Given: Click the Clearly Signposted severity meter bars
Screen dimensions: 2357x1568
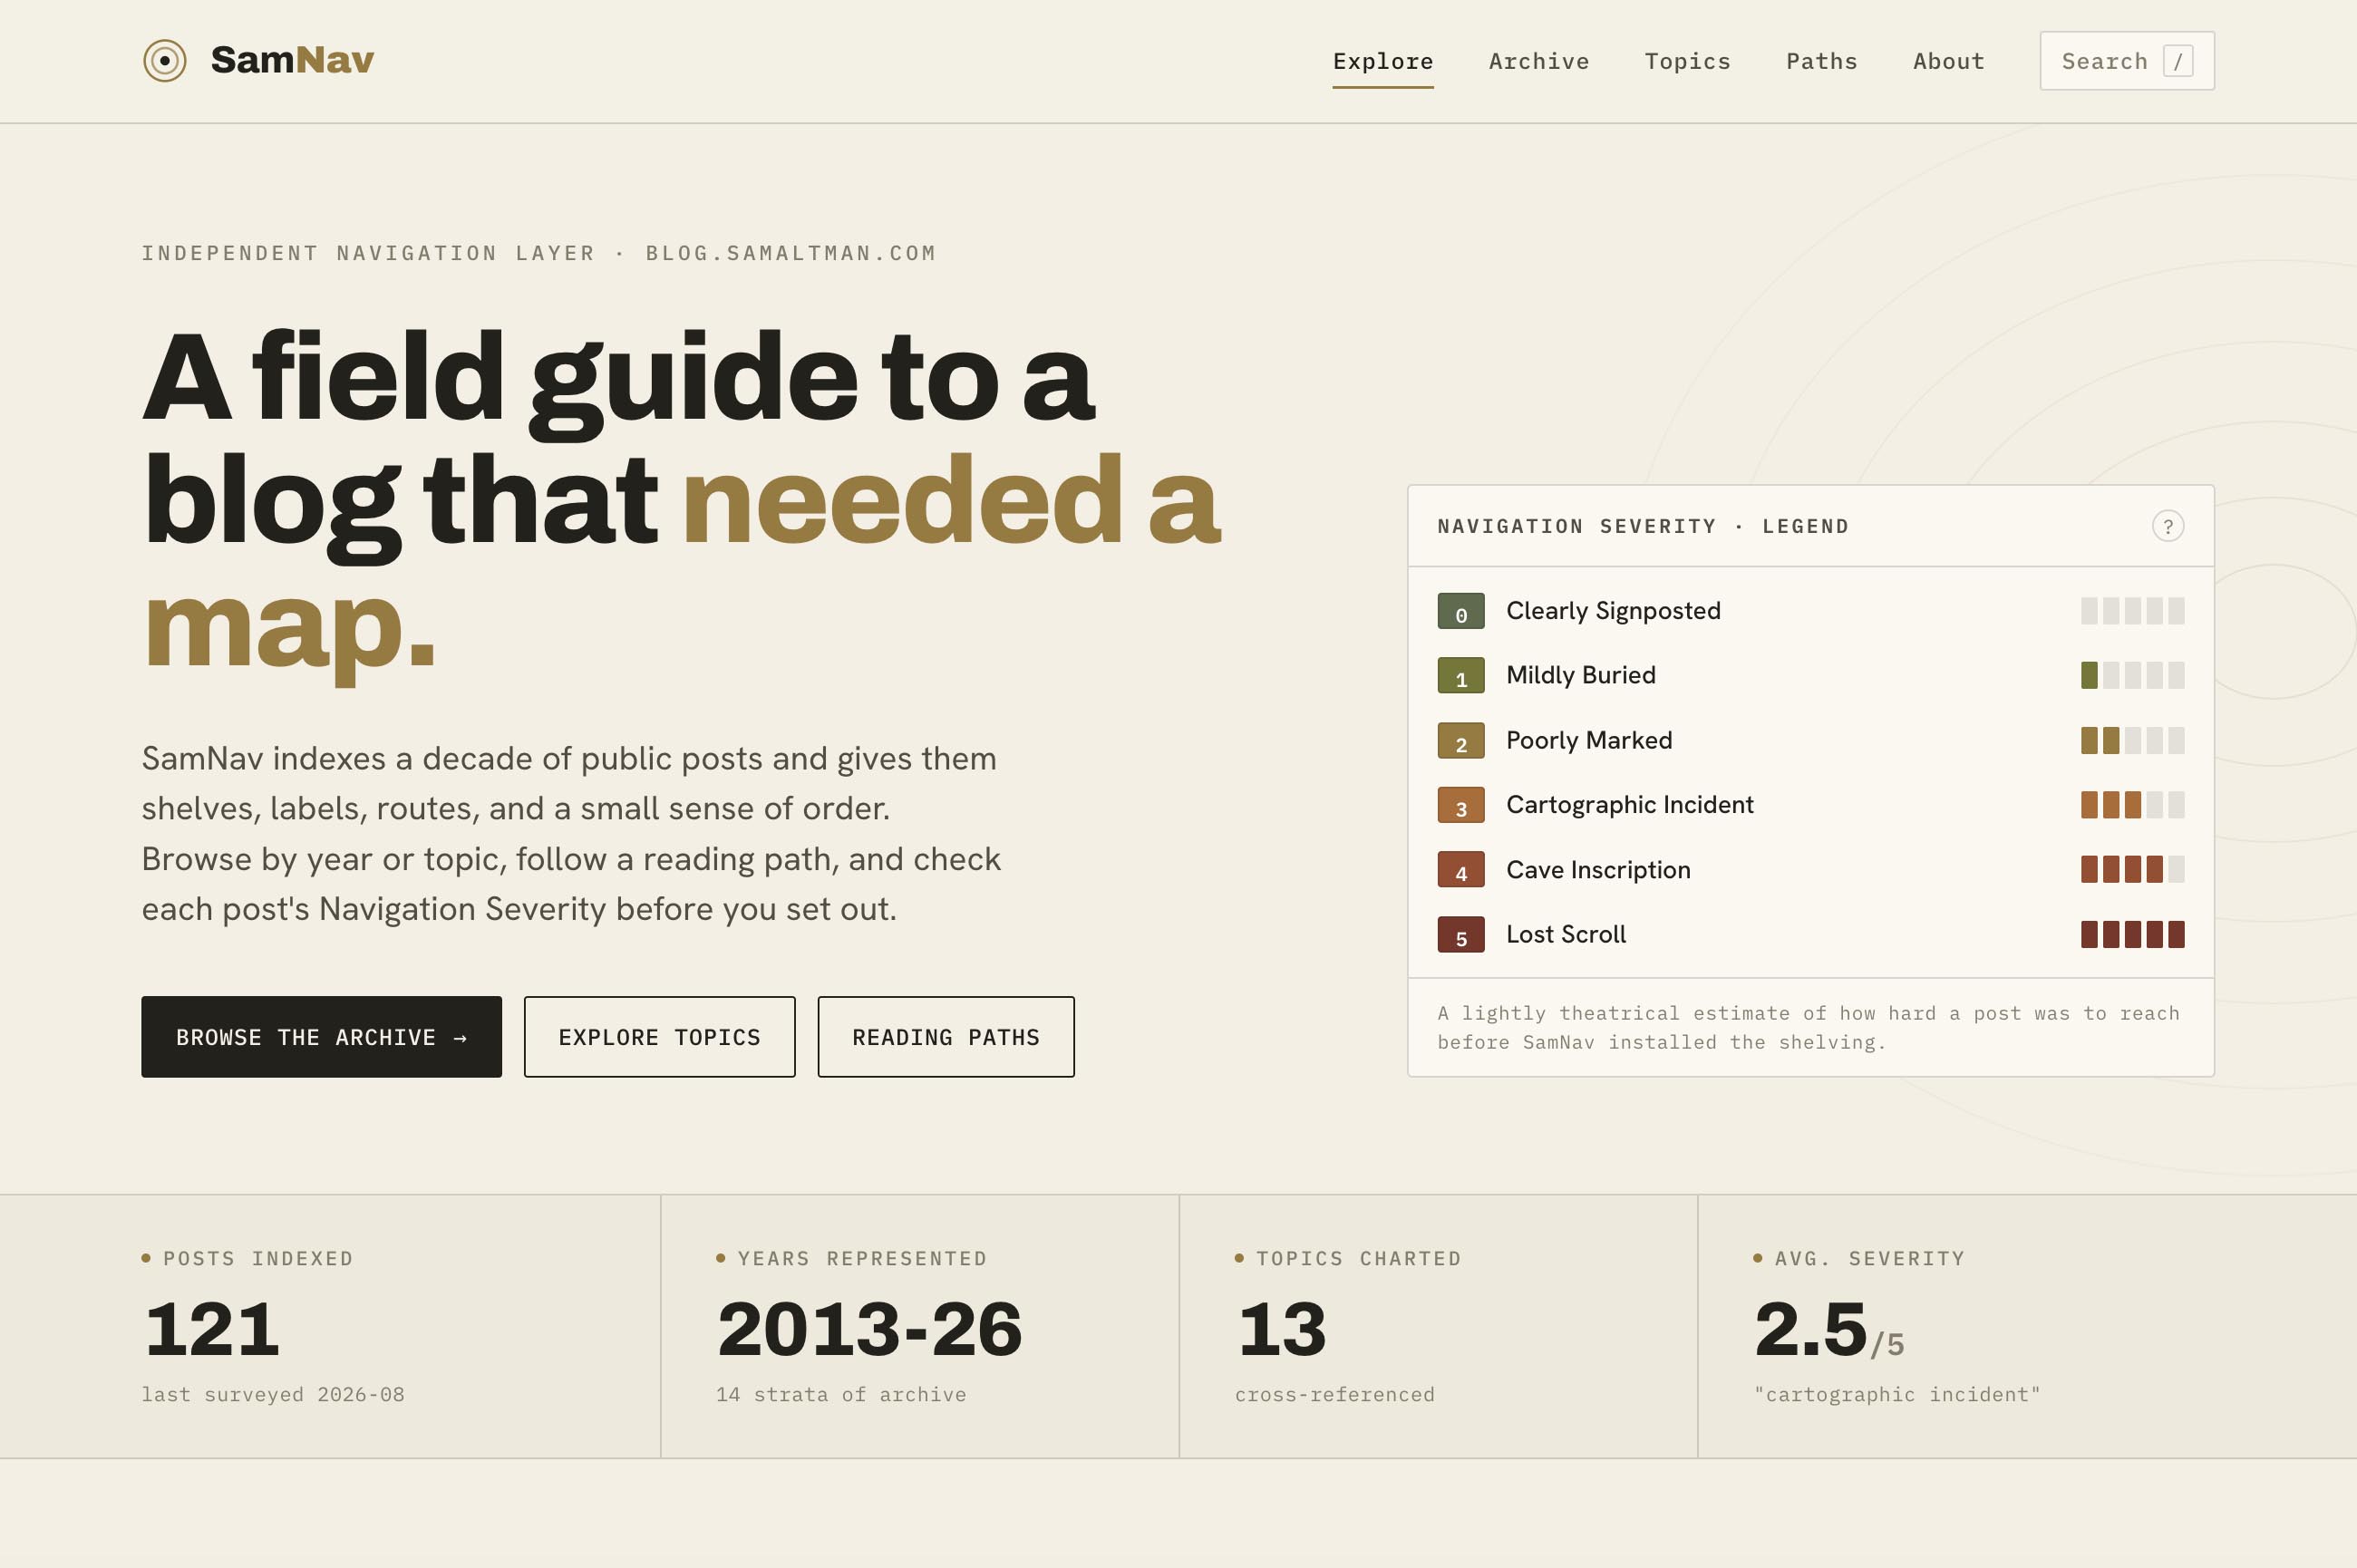Looking at the screenshot, I should [x=2132, y=611].
